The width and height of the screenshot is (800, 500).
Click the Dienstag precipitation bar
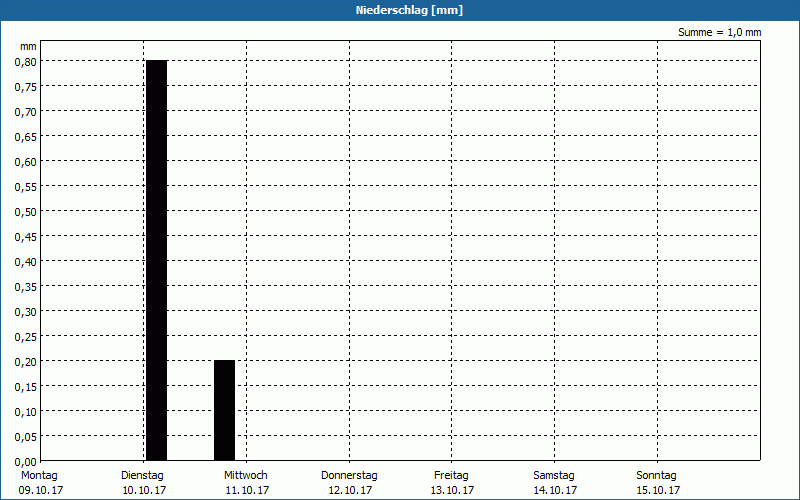[x=156, y=260]
